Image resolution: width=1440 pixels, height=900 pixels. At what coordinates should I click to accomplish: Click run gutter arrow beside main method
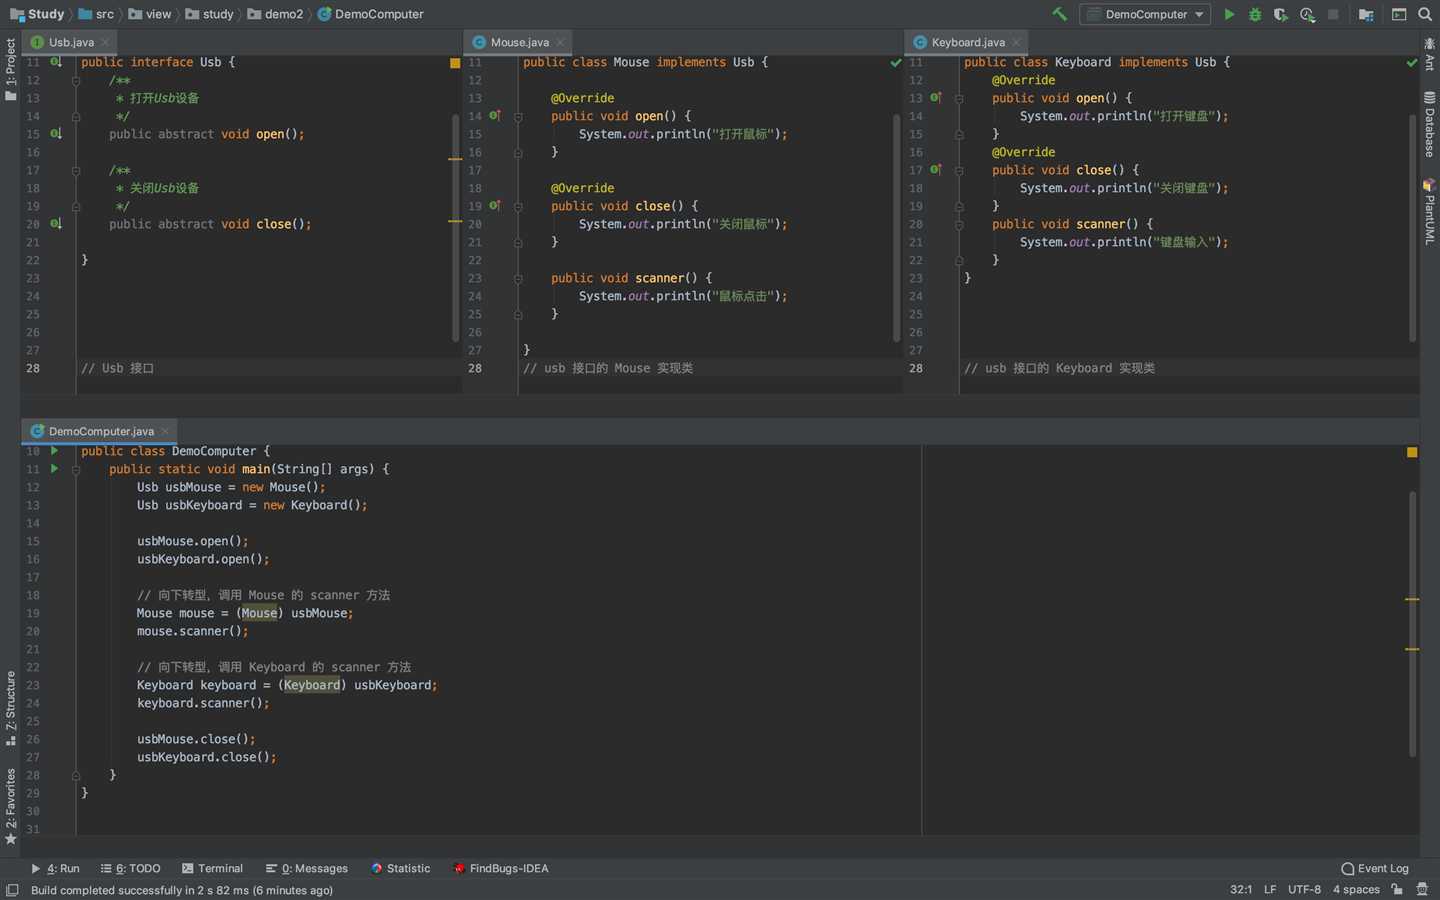click(x=54, y=469)
